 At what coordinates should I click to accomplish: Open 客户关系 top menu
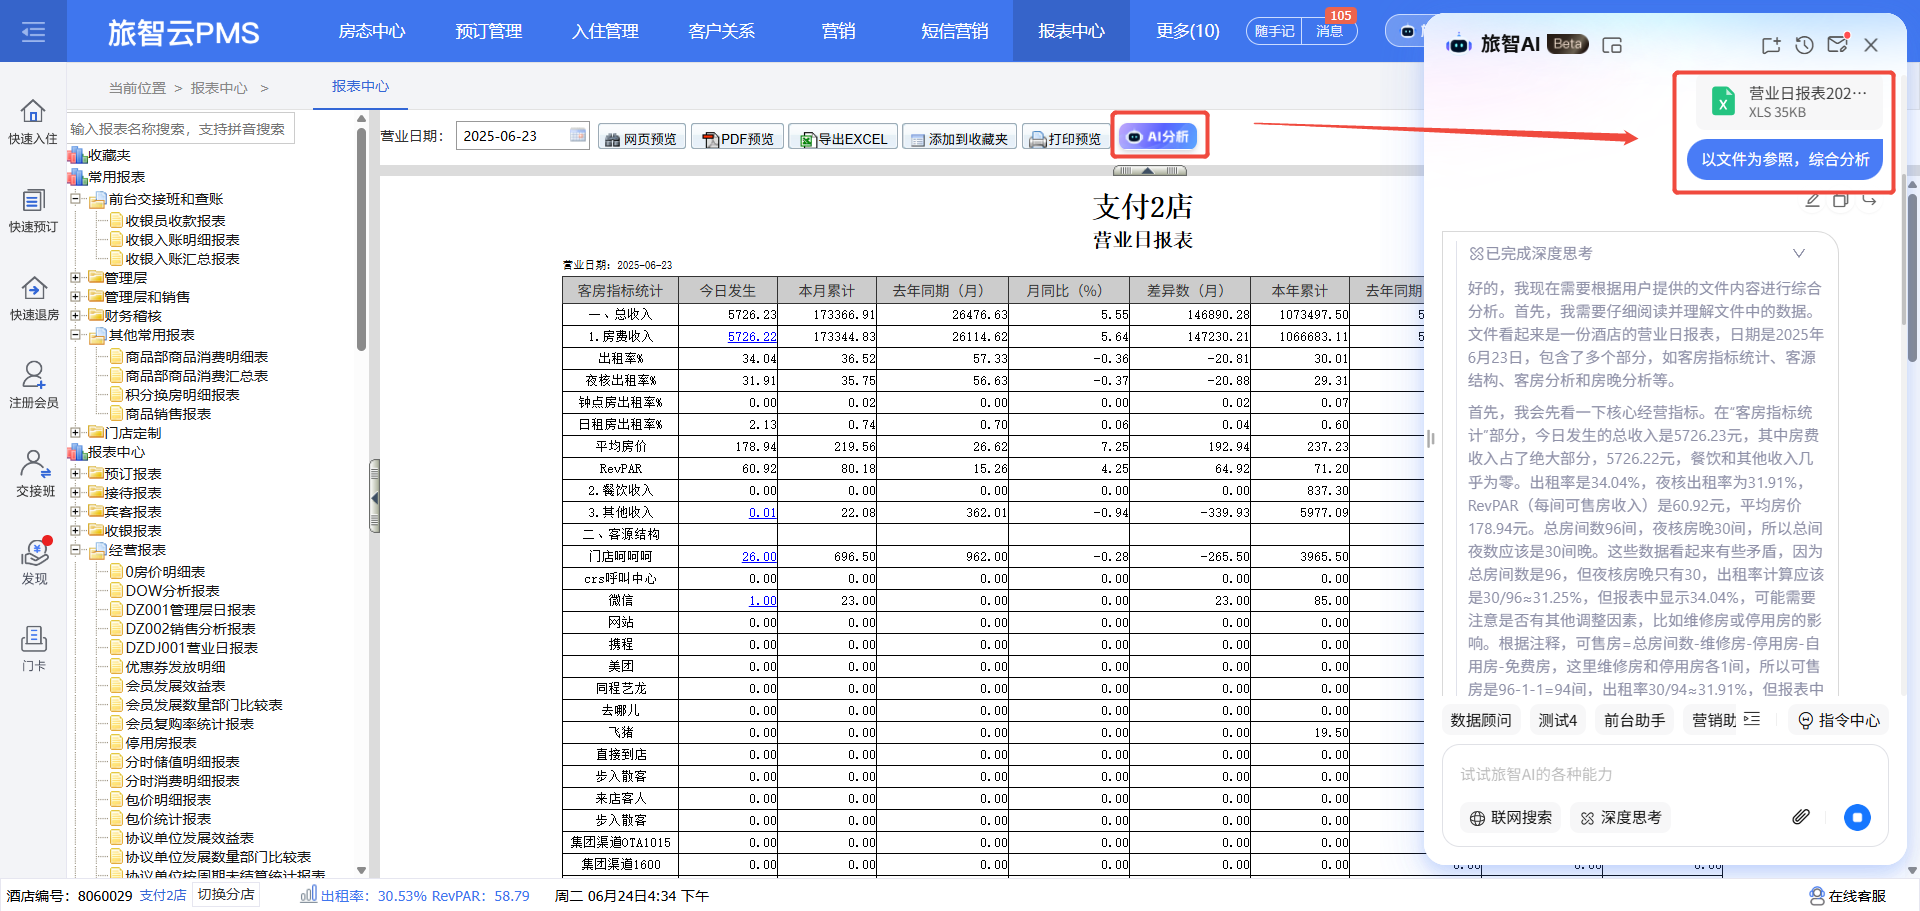coord(721,31)
